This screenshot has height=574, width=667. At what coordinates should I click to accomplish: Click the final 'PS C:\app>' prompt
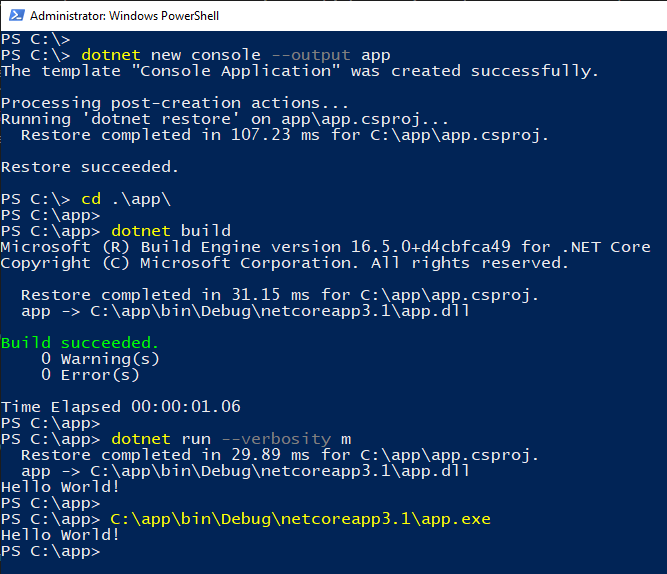coord(51,551)
